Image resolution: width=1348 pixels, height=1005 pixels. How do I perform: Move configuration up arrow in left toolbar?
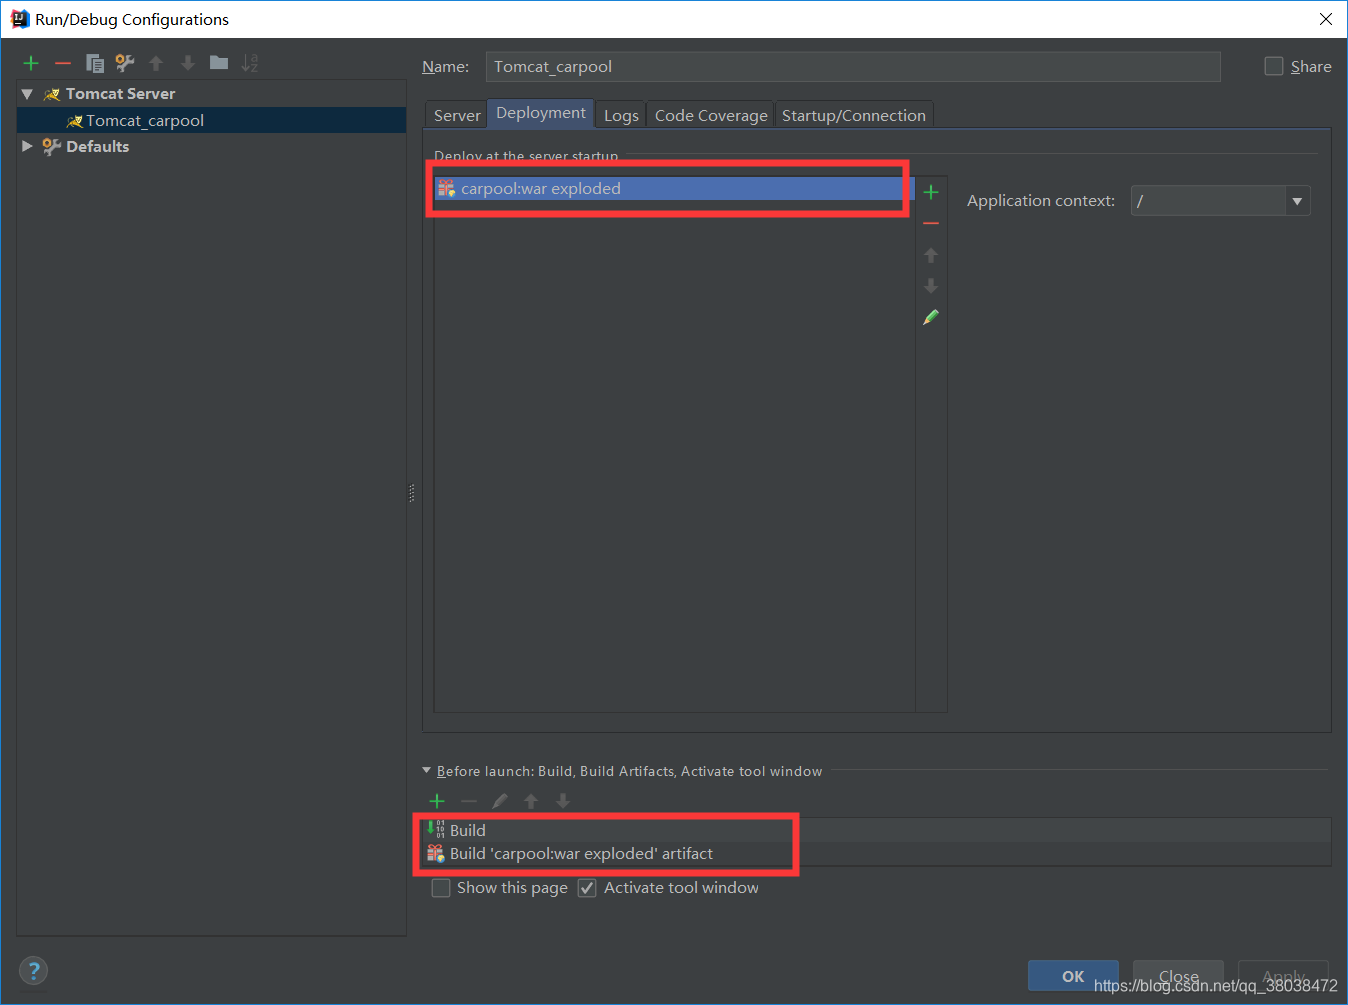click(156, 63)
